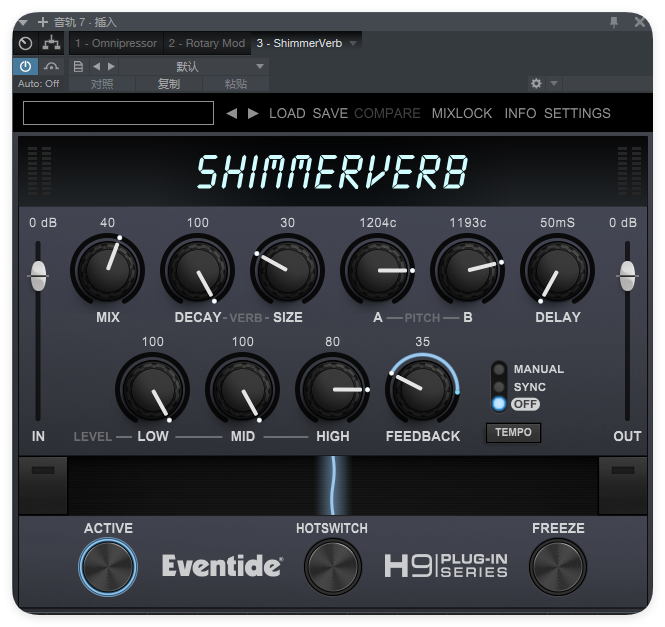The height and width of the screenshot is (627, 665).
Task: Click LOAD in the Eventide menu bar
Action: pos(287,113)
